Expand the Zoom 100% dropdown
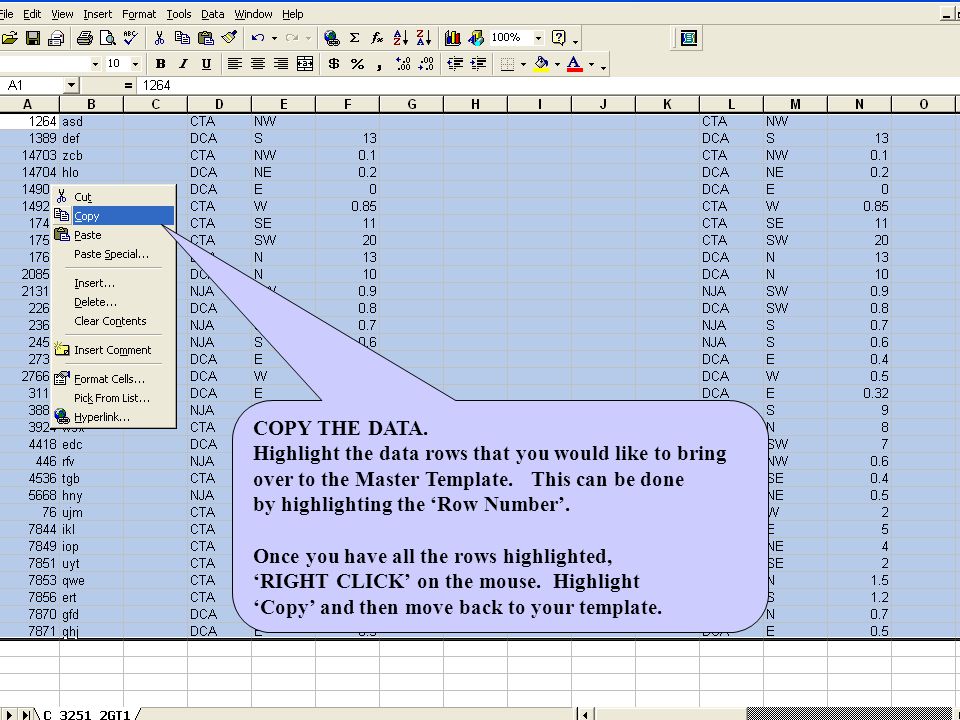 [538, 38]
